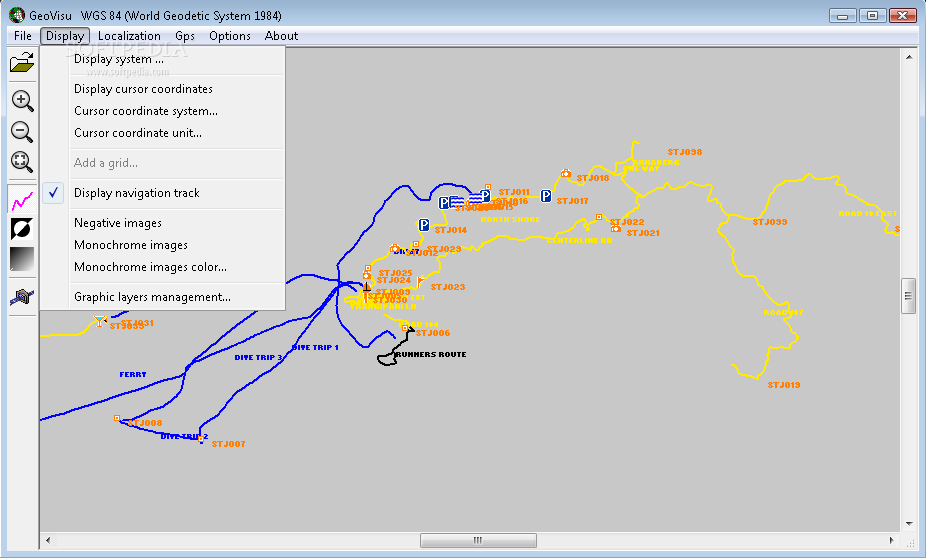The width and height of the screenshot is (926, 558).
Task: Click the FERRY route label
Action: click(133, 374)
